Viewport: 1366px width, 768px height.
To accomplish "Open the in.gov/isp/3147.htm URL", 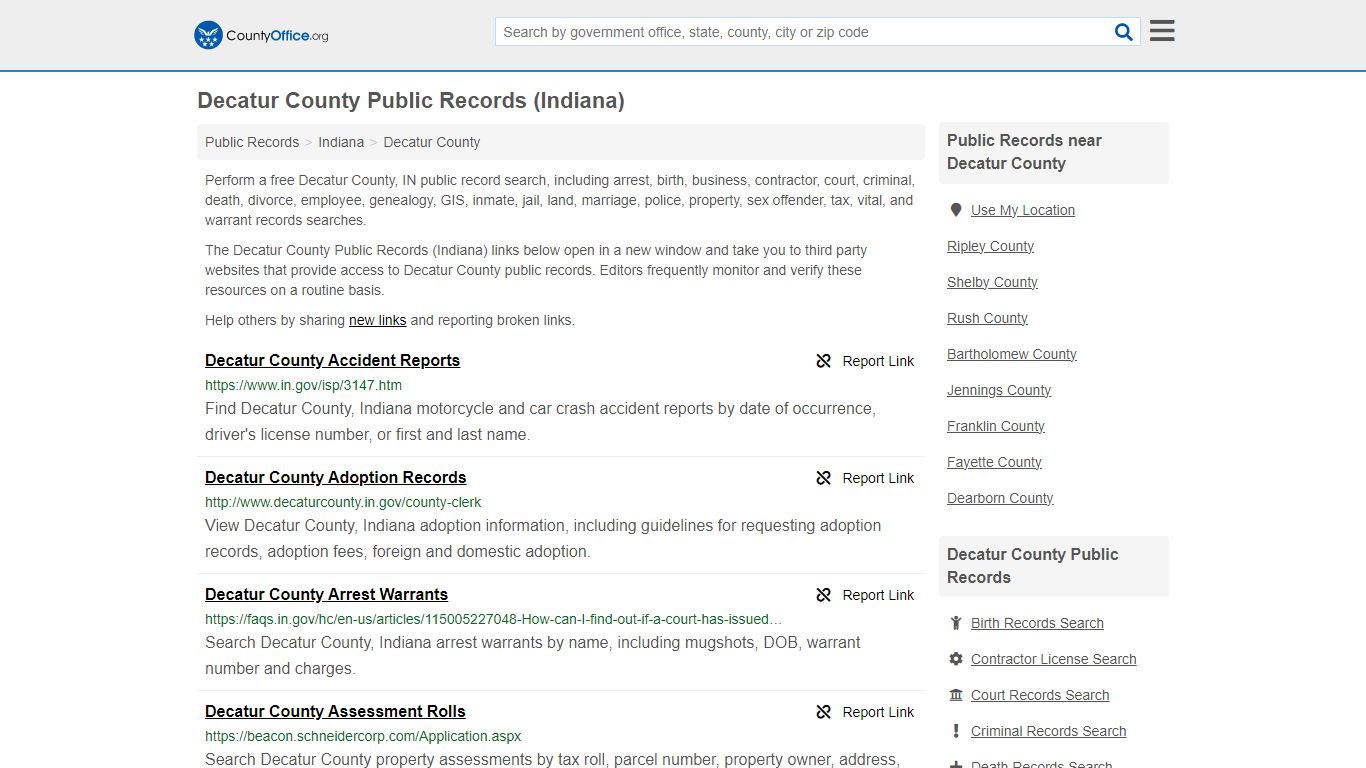I will (x=303, y=385).
